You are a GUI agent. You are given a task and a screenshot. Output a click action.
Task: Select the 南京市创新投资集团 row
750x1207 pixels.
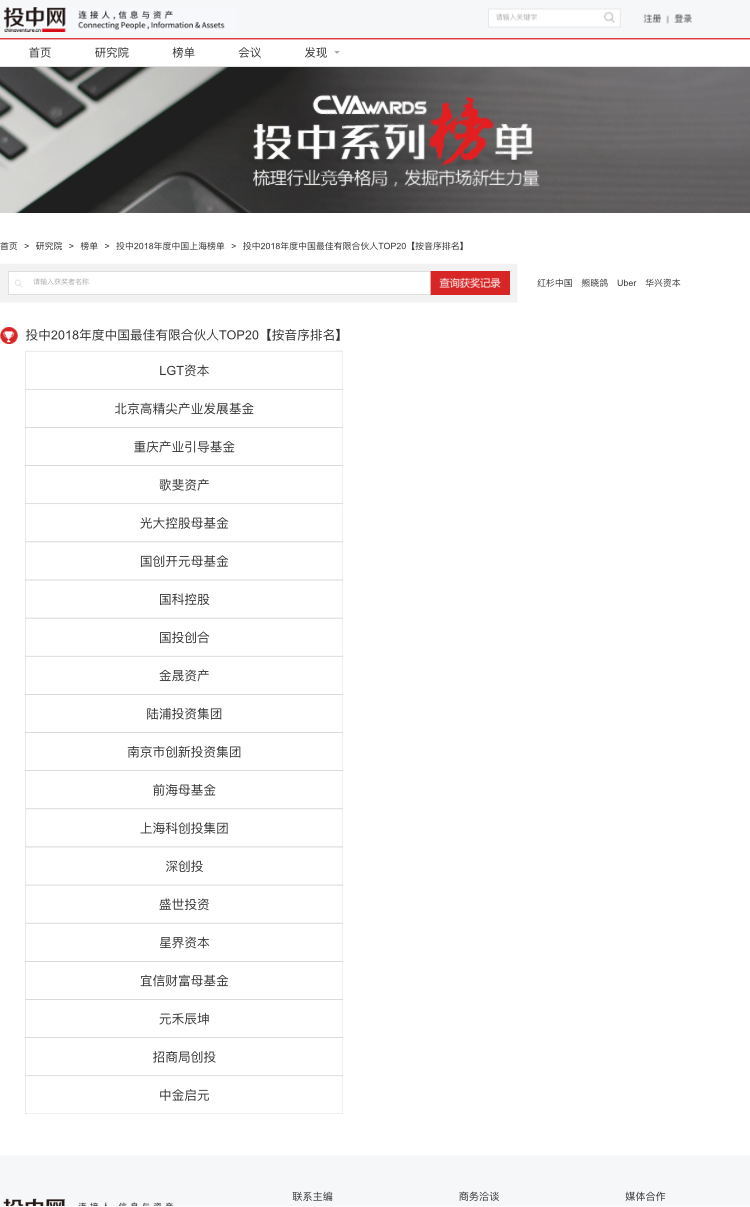[x=184, y=751]
